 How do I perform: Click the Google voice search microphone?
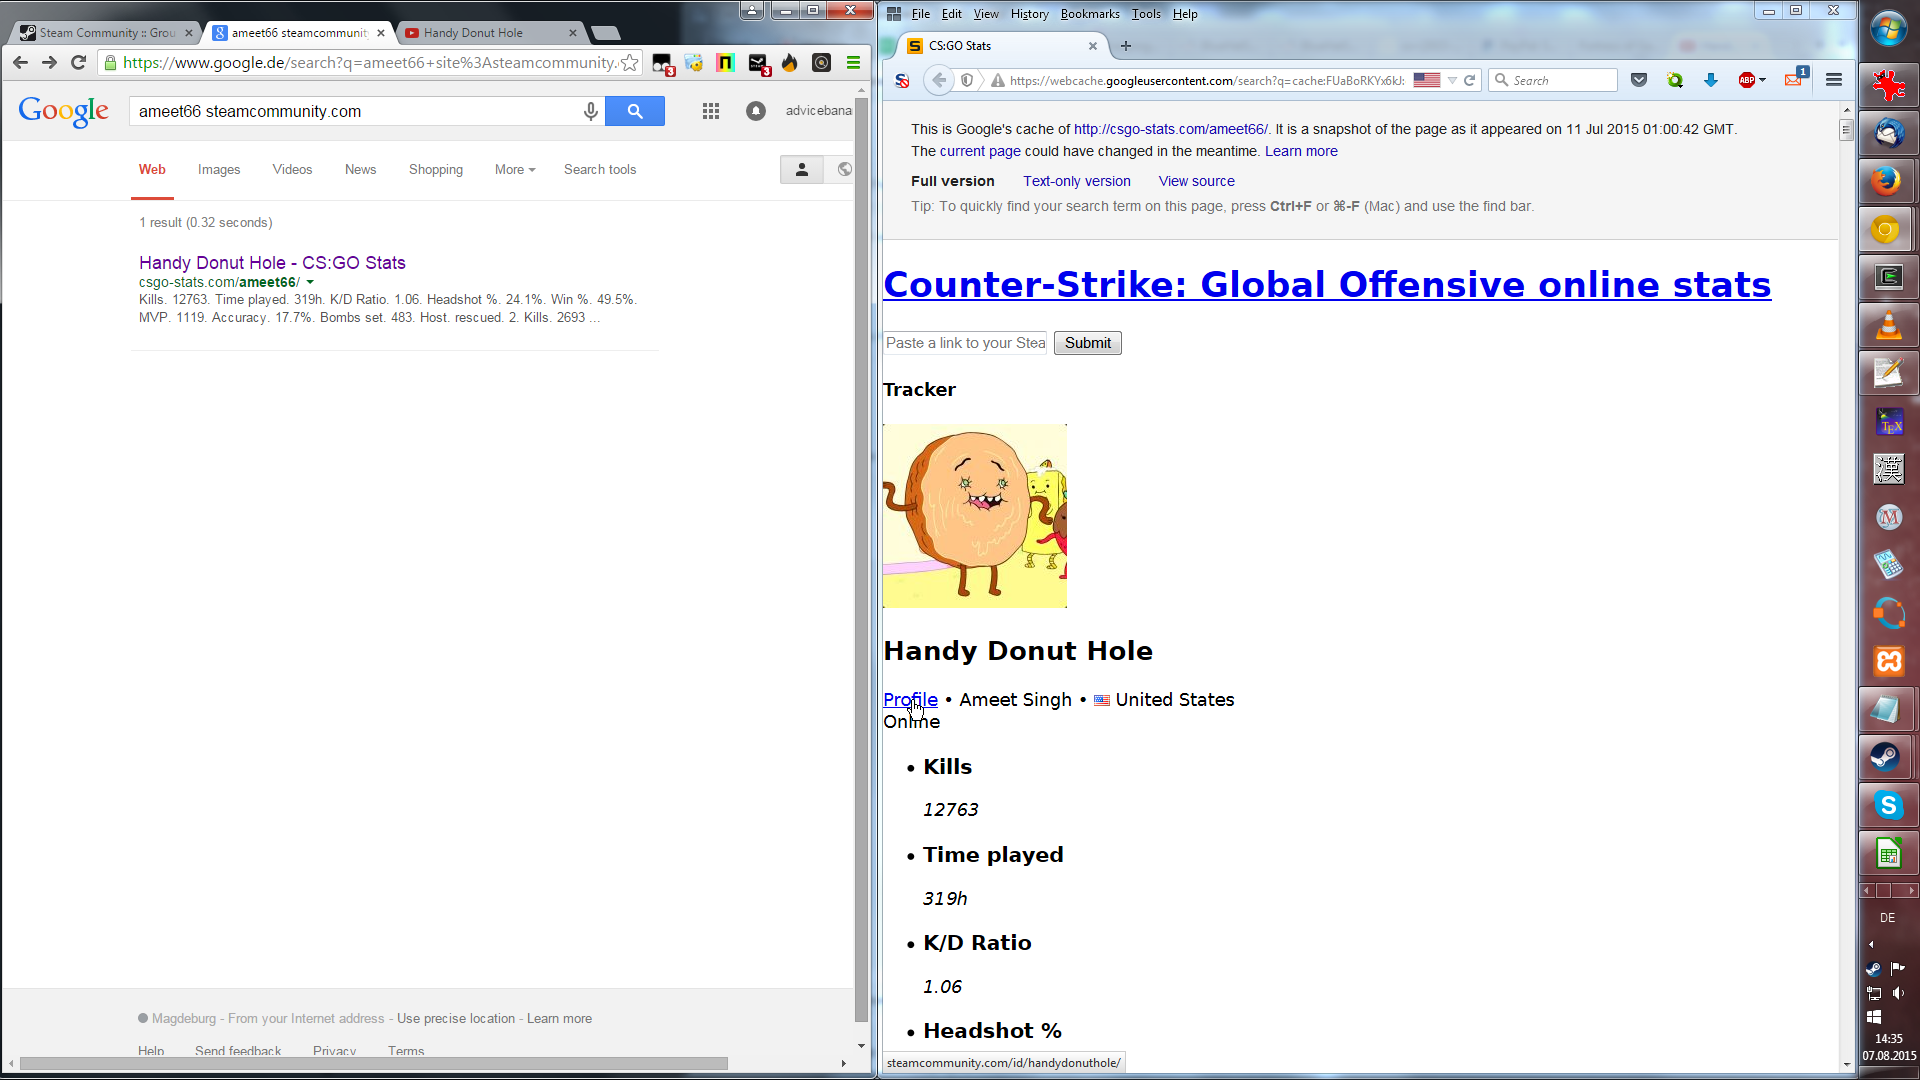(591, 111)
